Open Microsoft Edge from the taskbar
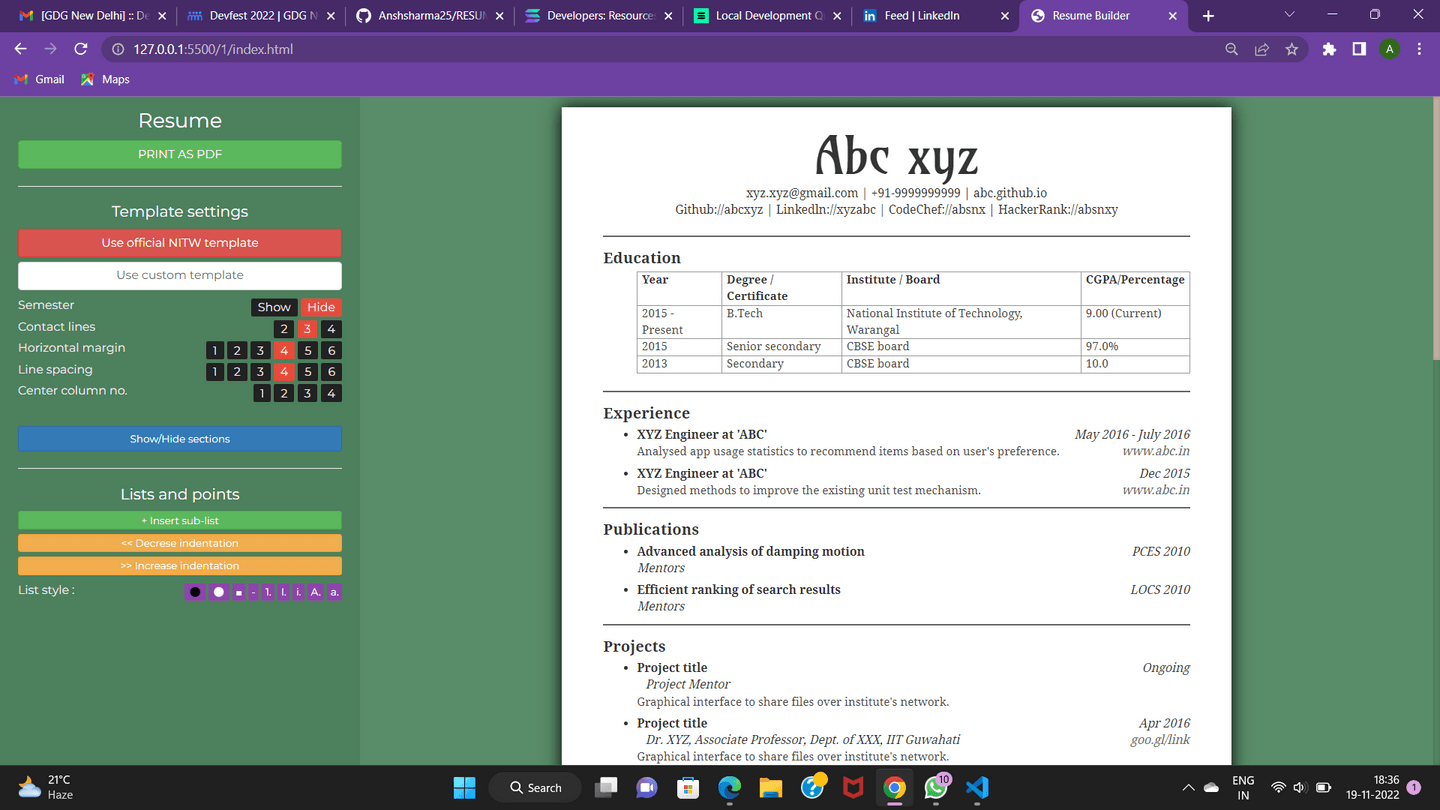 click(730, 788)
